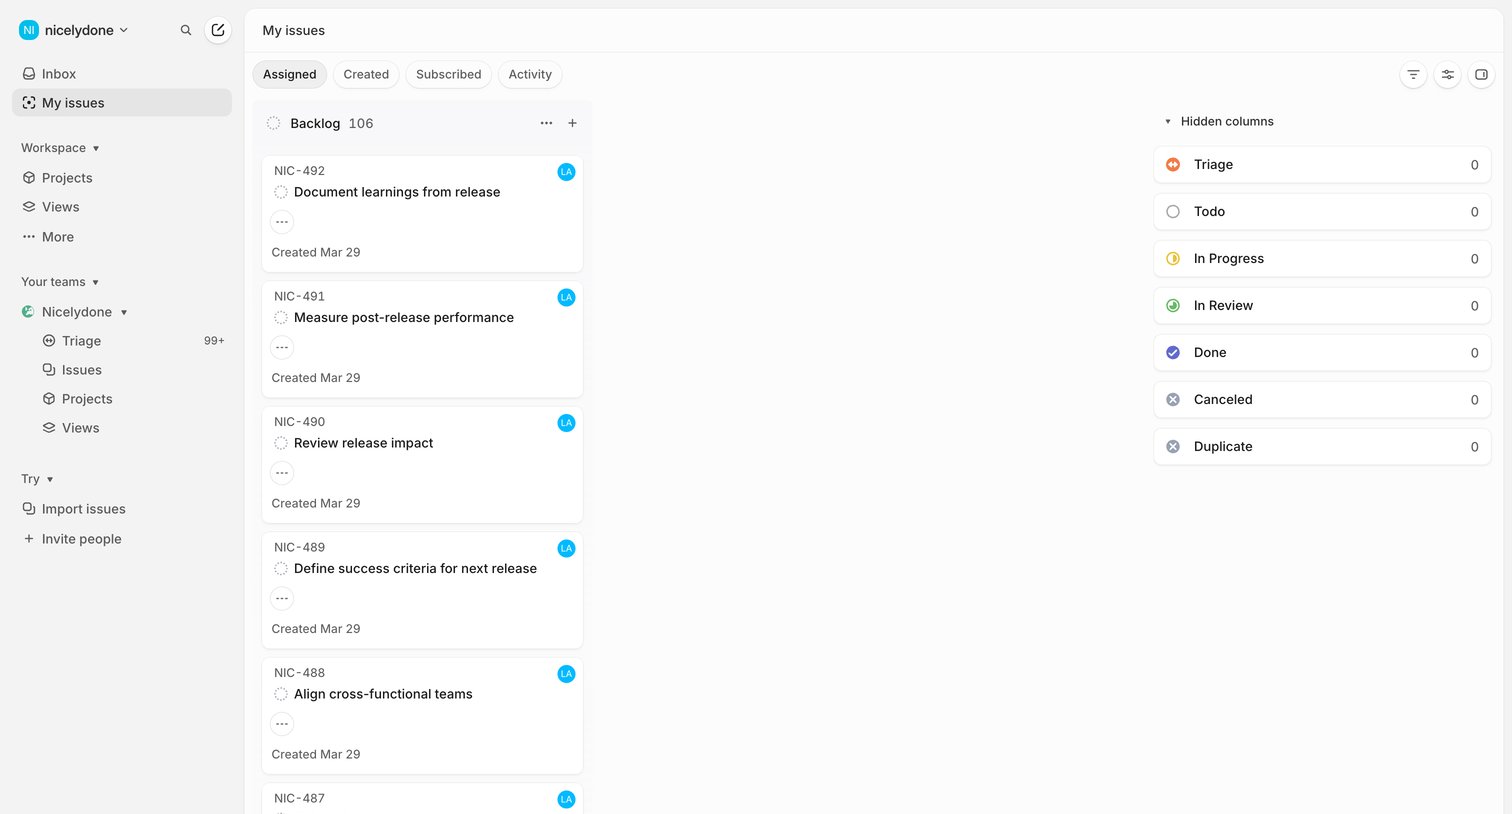Set priority on NIC-491 card
The height and width of the screenshot is (814, 1512).
(282, 348)
